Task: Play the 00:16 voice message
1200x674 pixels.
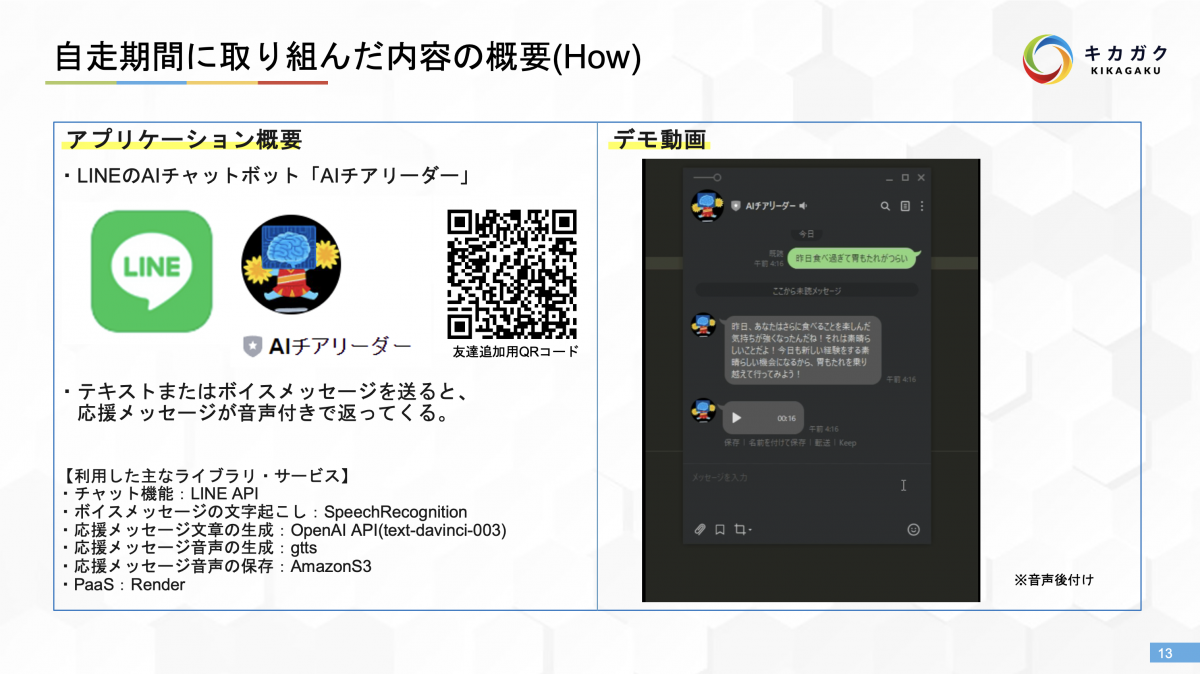Action: click(x=737, y=418)
